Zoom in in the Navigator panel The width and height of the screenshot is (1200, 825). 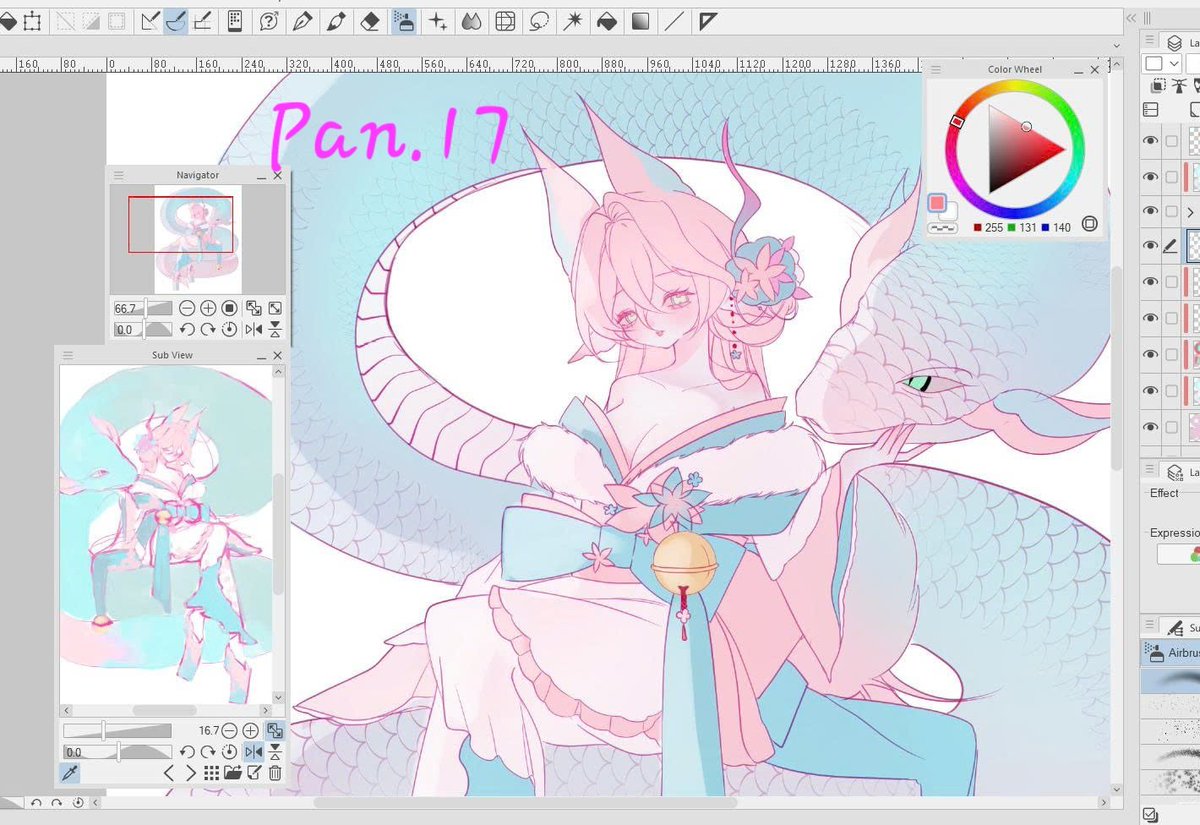coord(208,308)
